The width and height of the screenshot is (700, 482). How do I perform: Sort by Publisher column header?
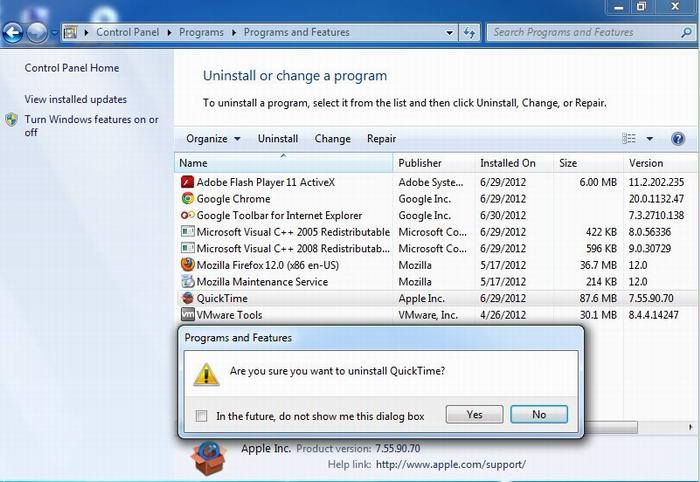coord(434,163)
